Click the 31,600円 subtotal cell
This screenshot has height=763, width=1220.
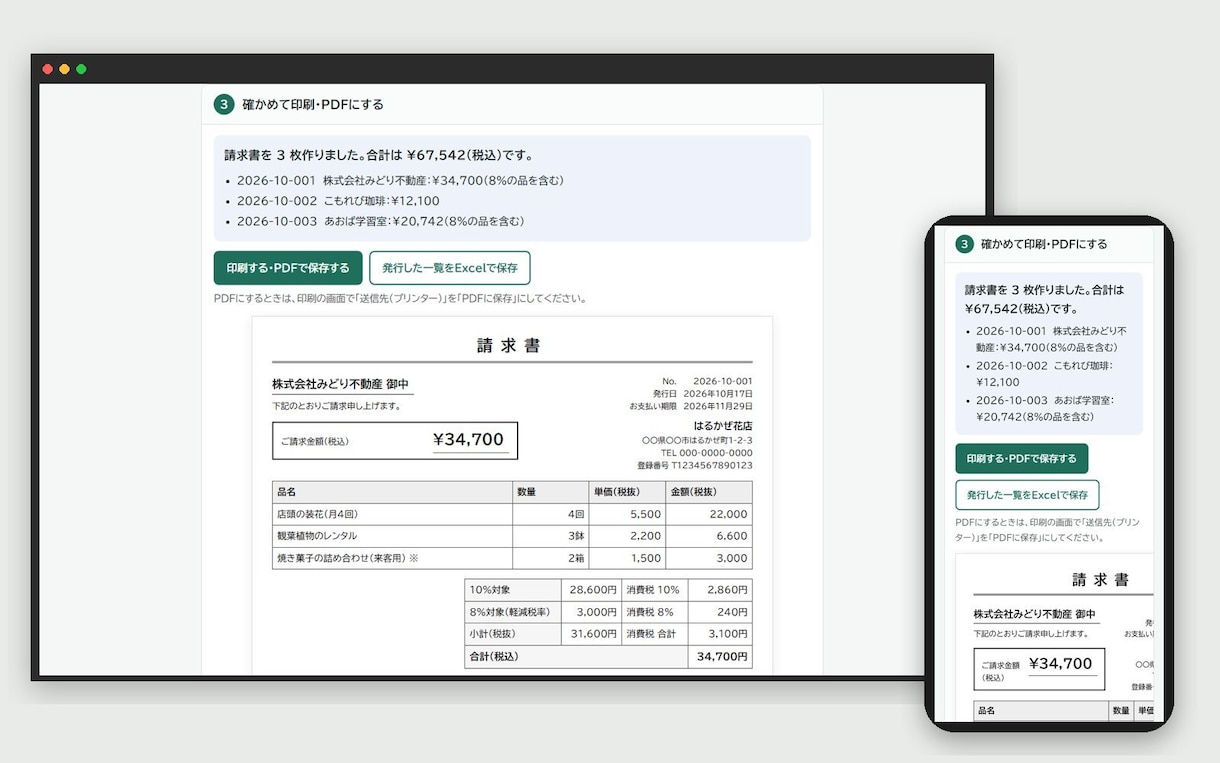(x=591, y=634)
